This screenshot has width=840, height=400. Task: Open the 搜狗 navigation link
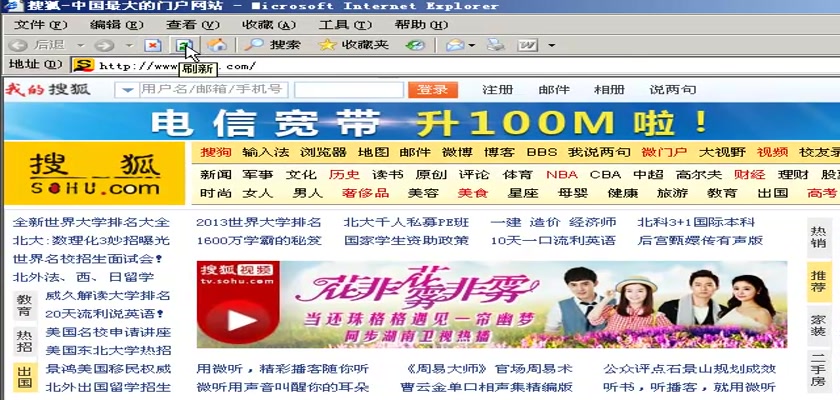tap(216, 152)
